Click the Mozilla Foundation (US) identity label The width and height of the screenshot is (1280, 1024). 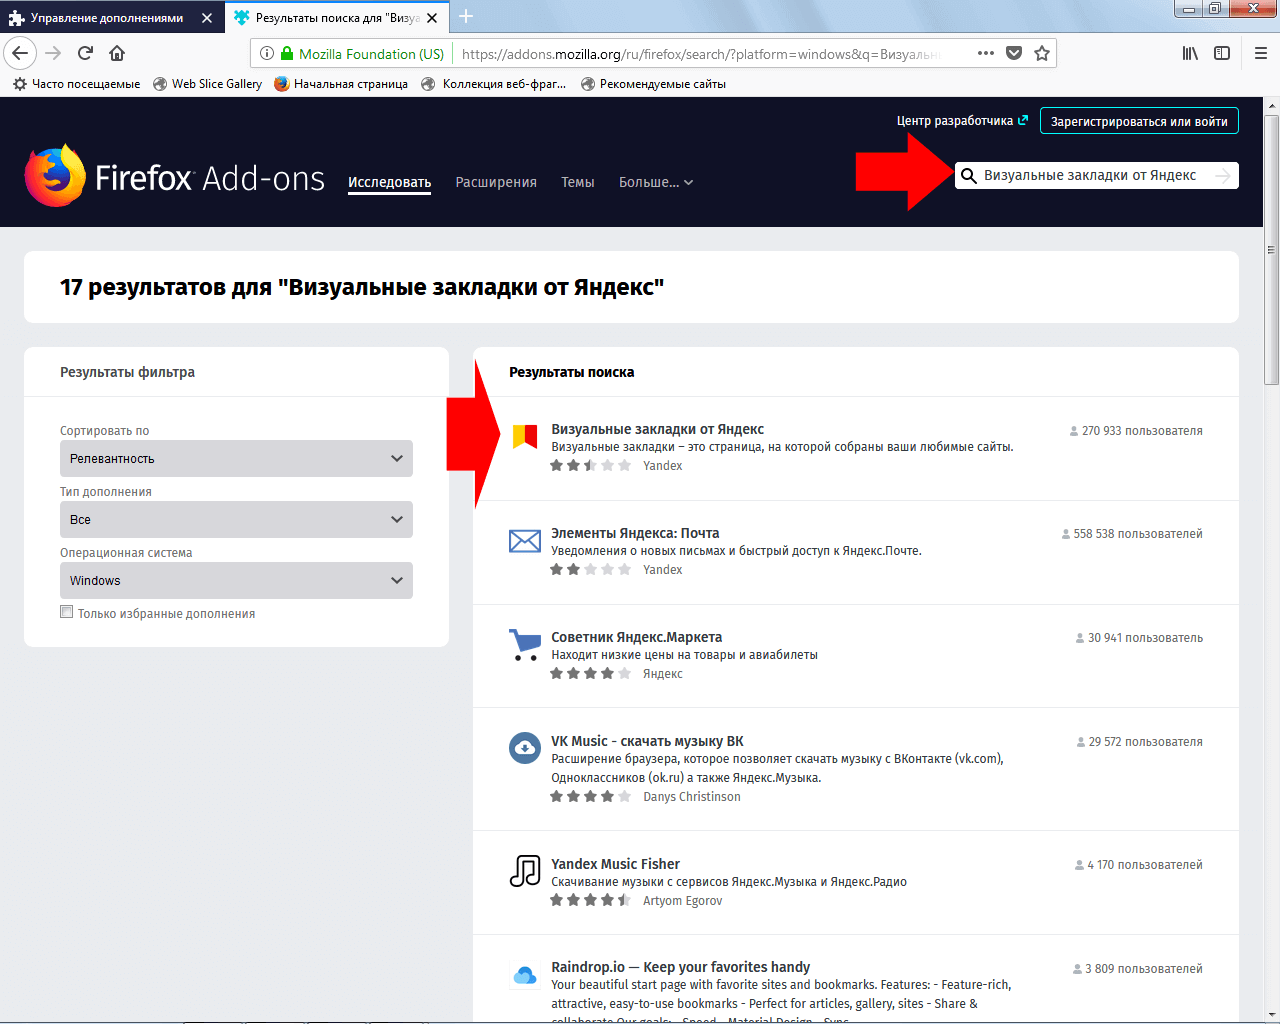[371, 54]
